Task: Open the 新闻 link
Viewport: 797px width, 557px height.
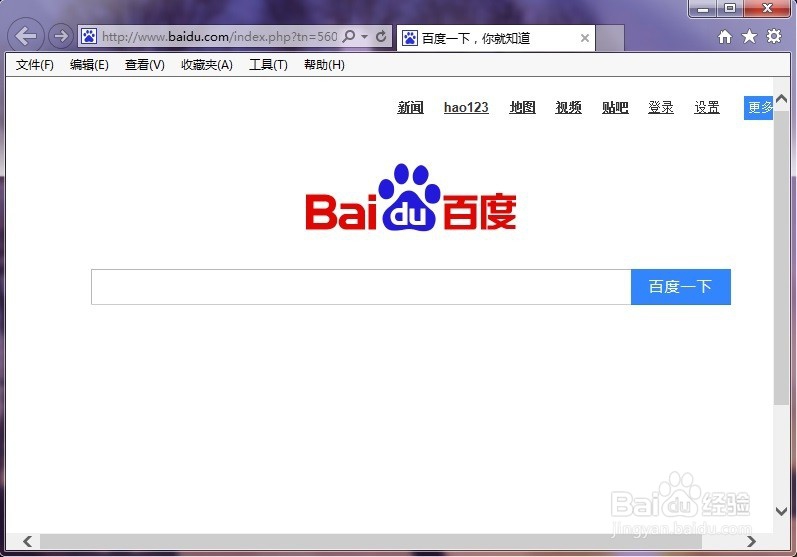Action: pos(410,107)
